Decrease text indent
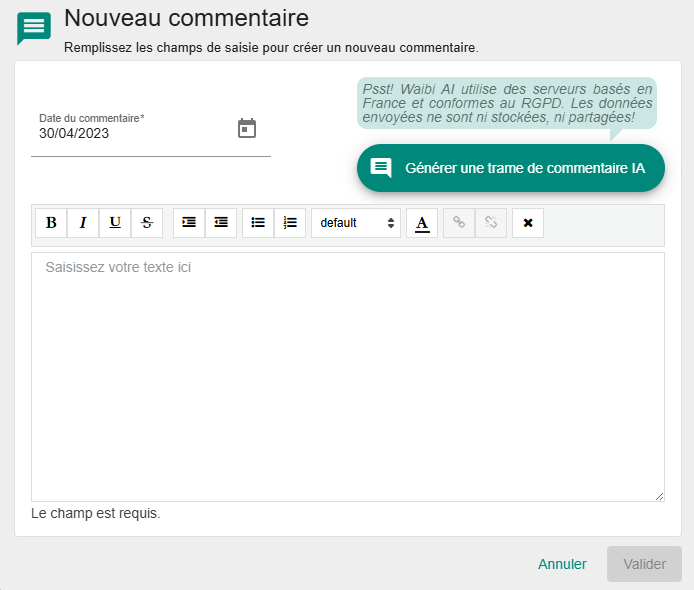Viewport: 694px width, 590px height. (221, 223)
